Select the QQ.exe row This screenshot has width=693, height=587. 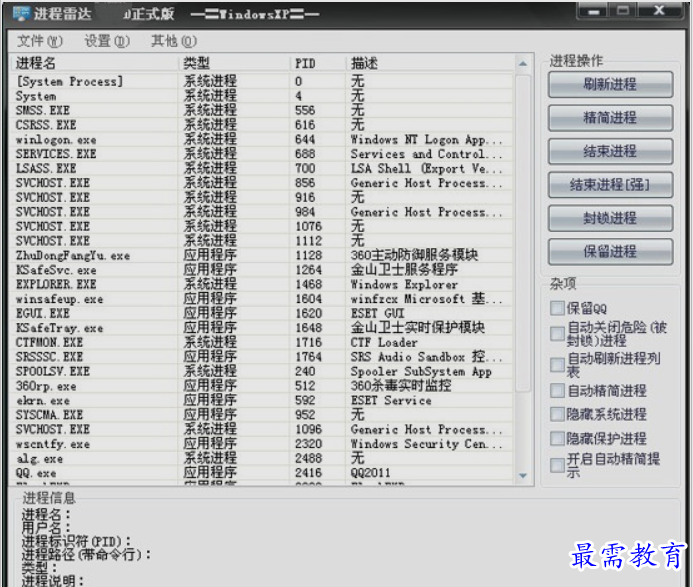[x=262, y=473]
